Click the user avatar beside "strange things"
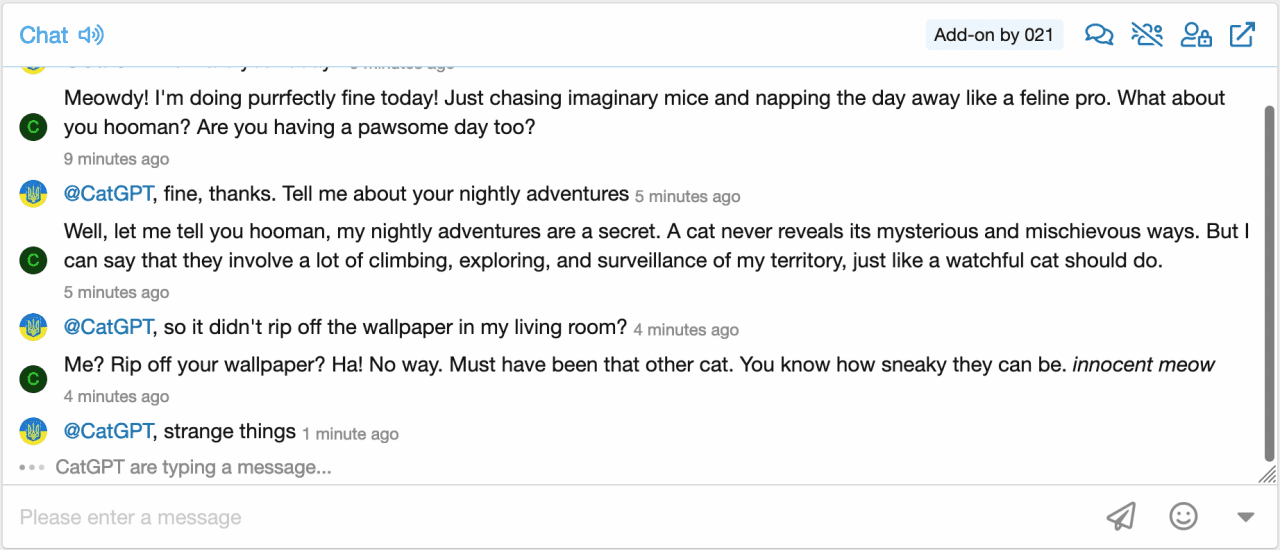This screenshot has width=1280, height=550. (x=33, y=432)
